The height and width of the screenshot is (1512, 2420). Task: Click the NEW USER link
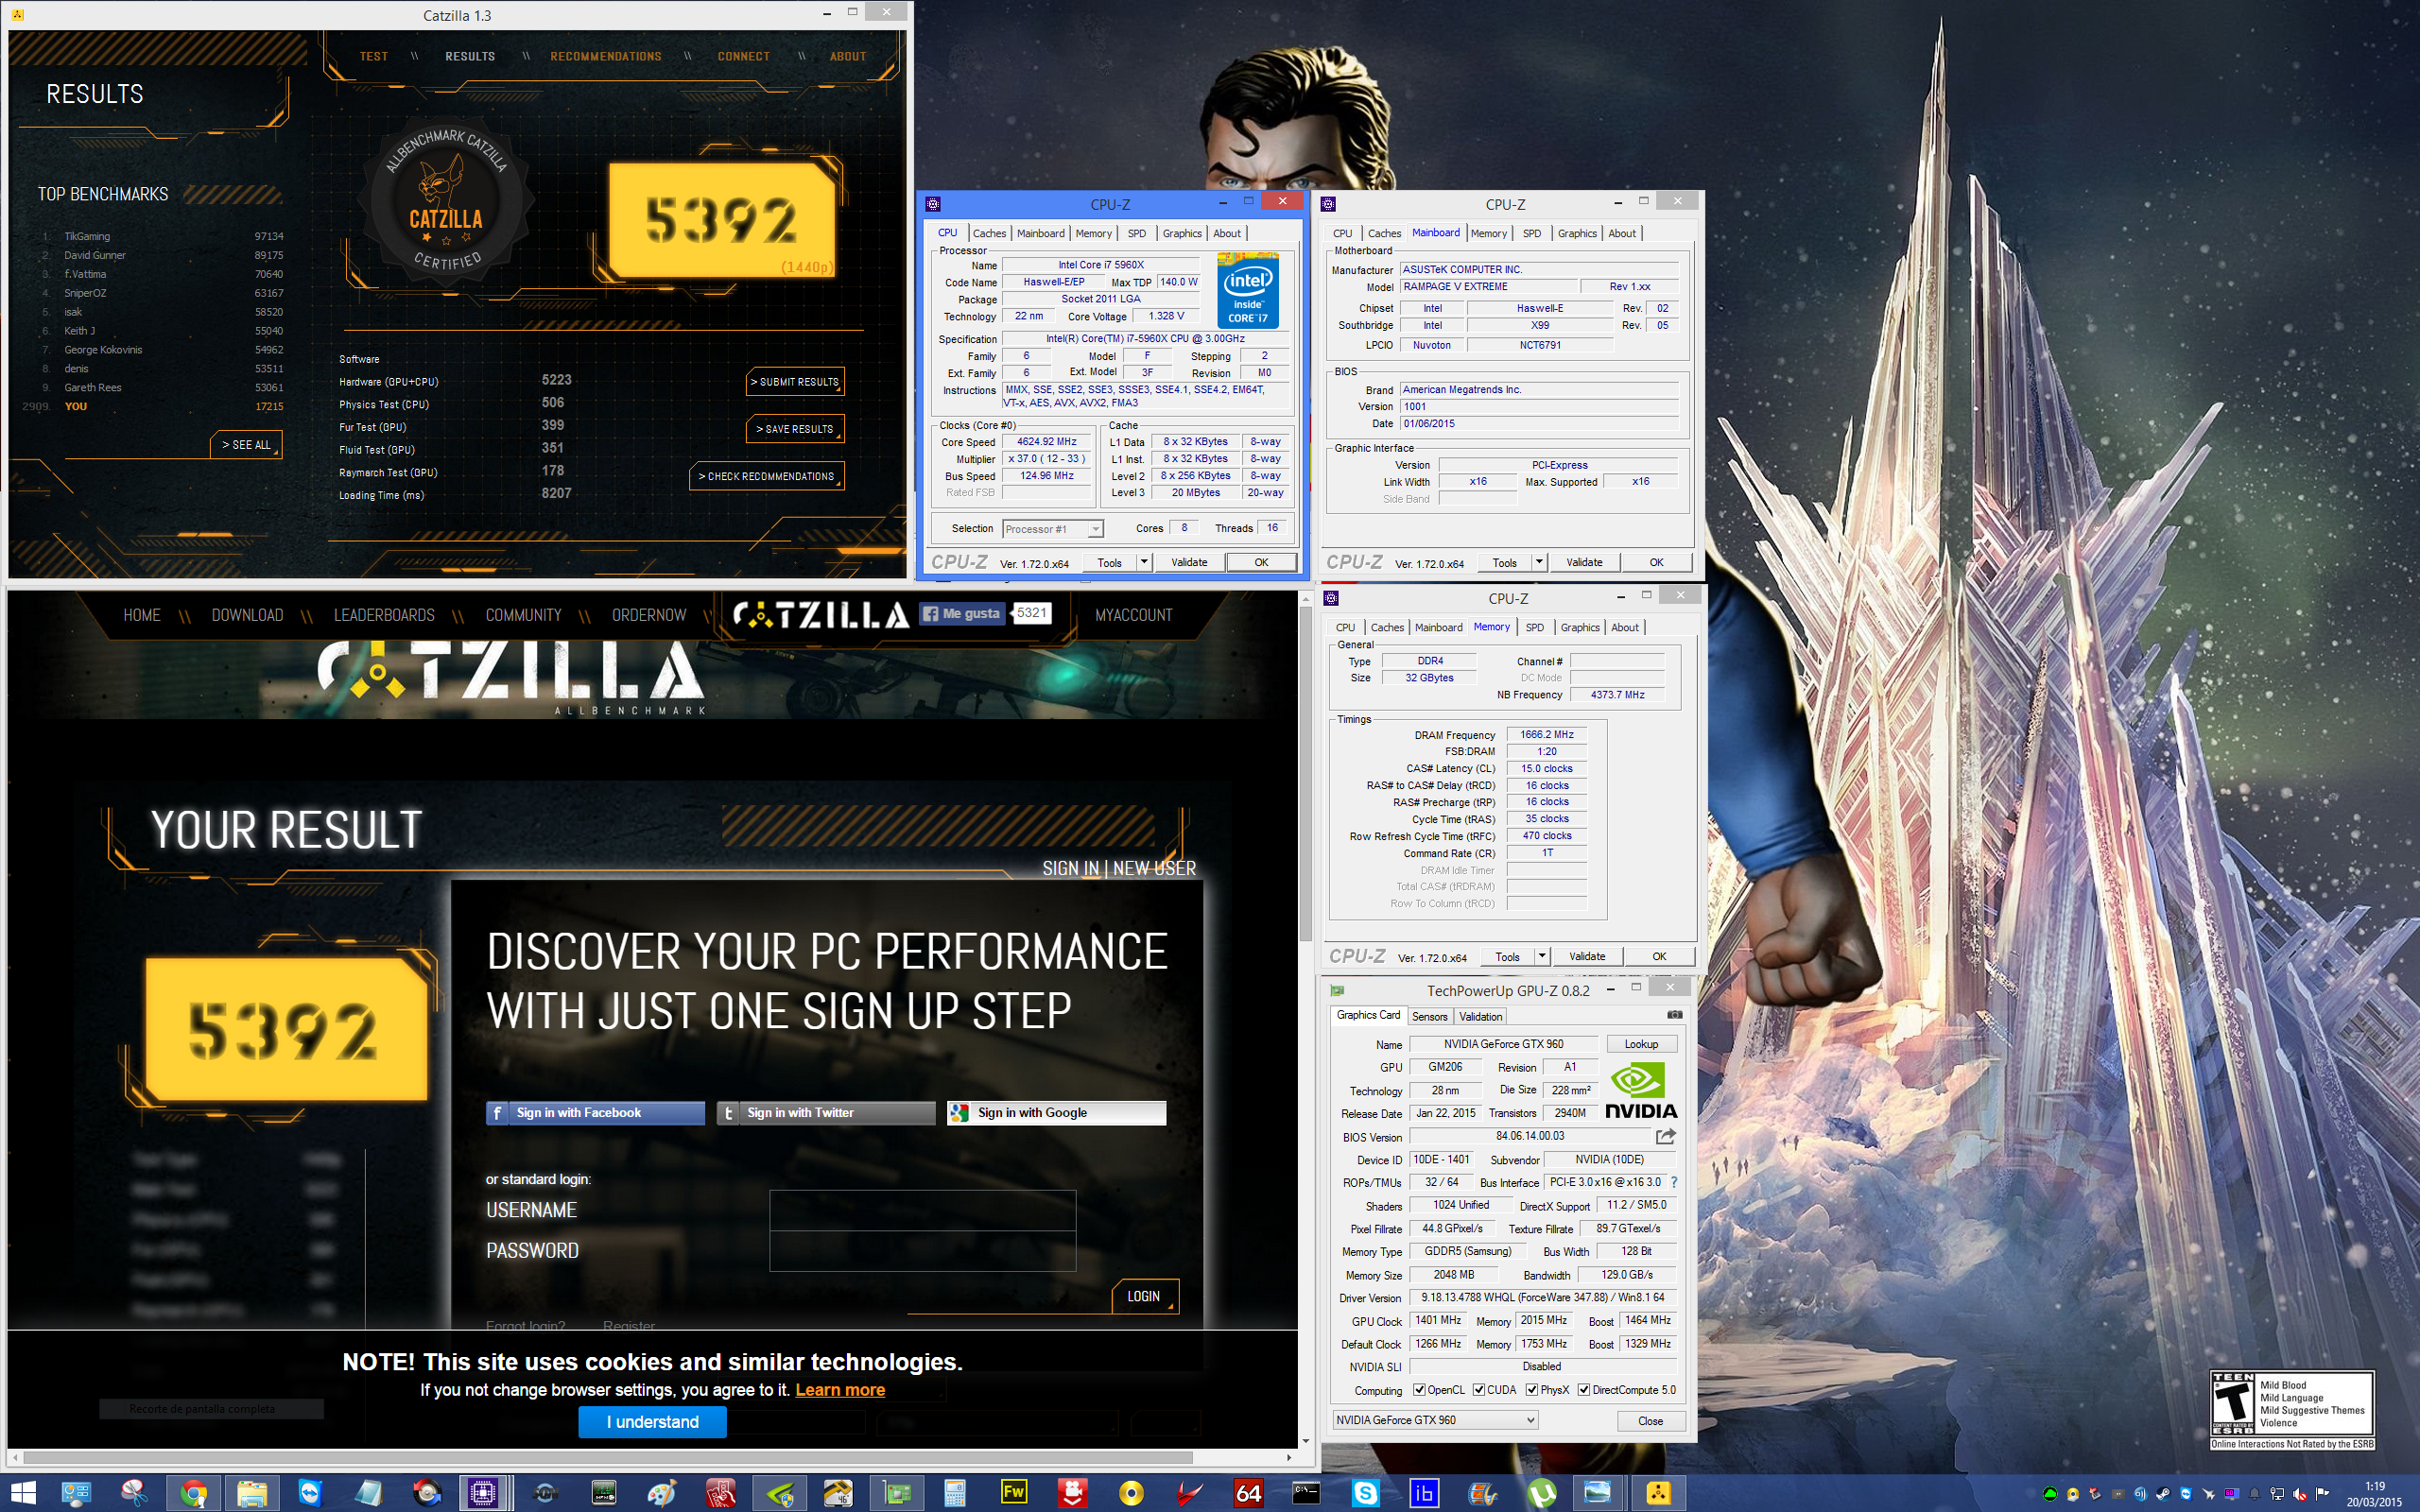1154,868
